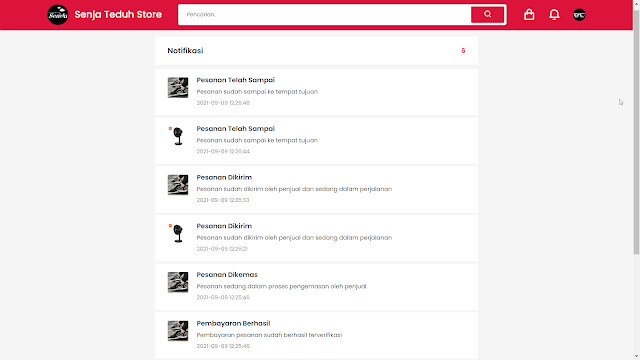
Task: Click "Pembayaran pesanan sudah berhasil terverifikasi" description
Action: pos(269,335)
